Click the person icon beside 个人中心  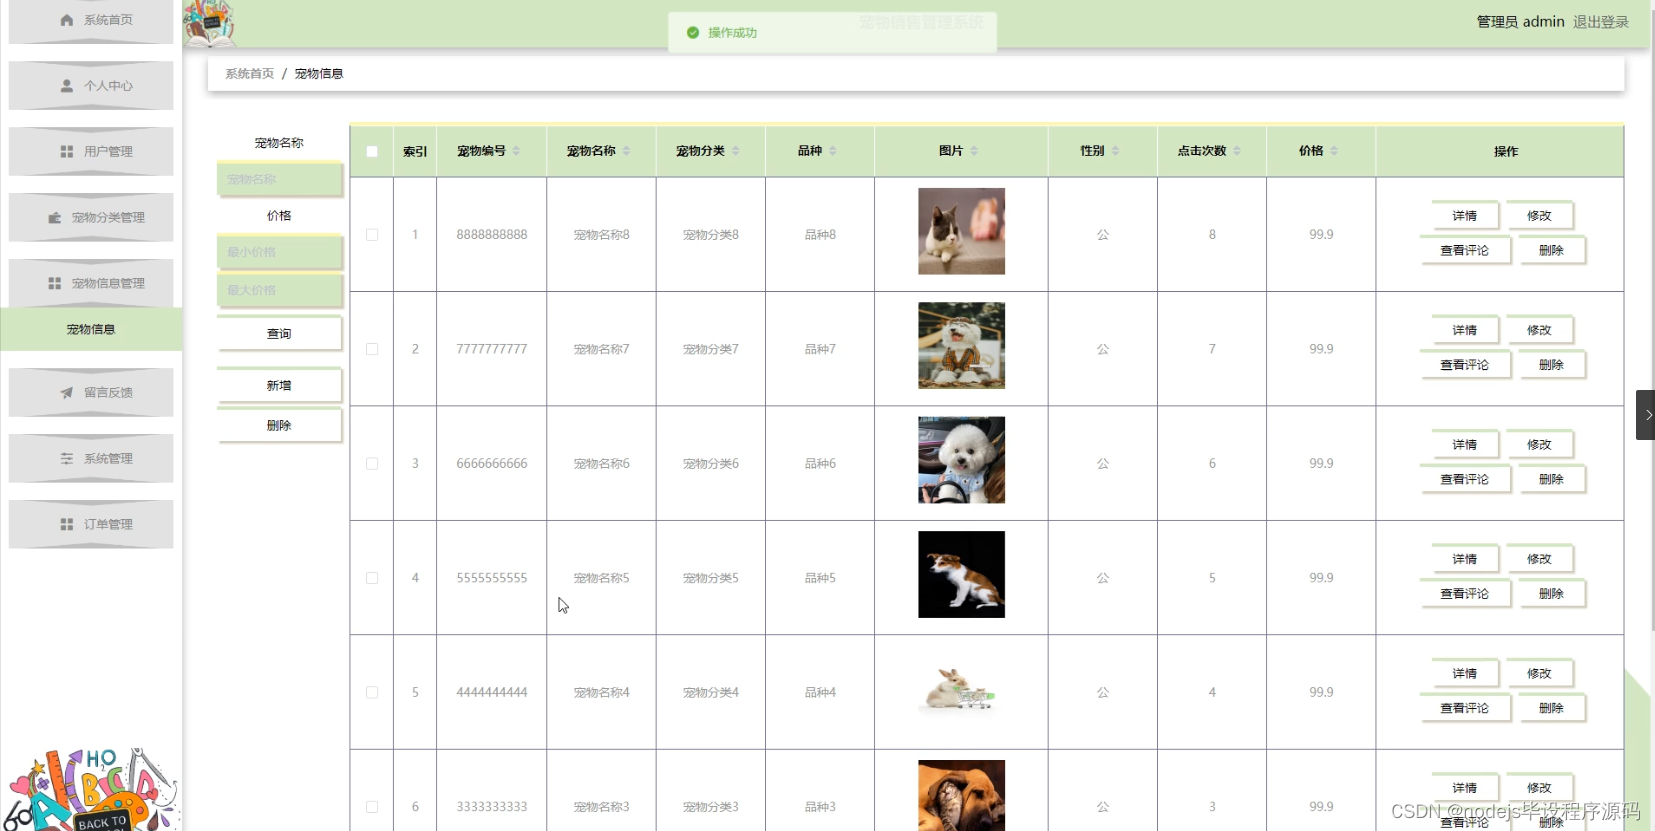[x=67, y=86]
